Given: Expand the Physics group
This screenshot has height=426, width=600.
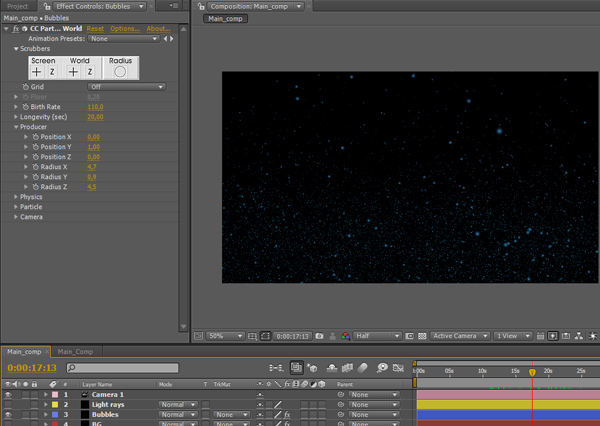Looking at the screenshot, I should [16, 197].
